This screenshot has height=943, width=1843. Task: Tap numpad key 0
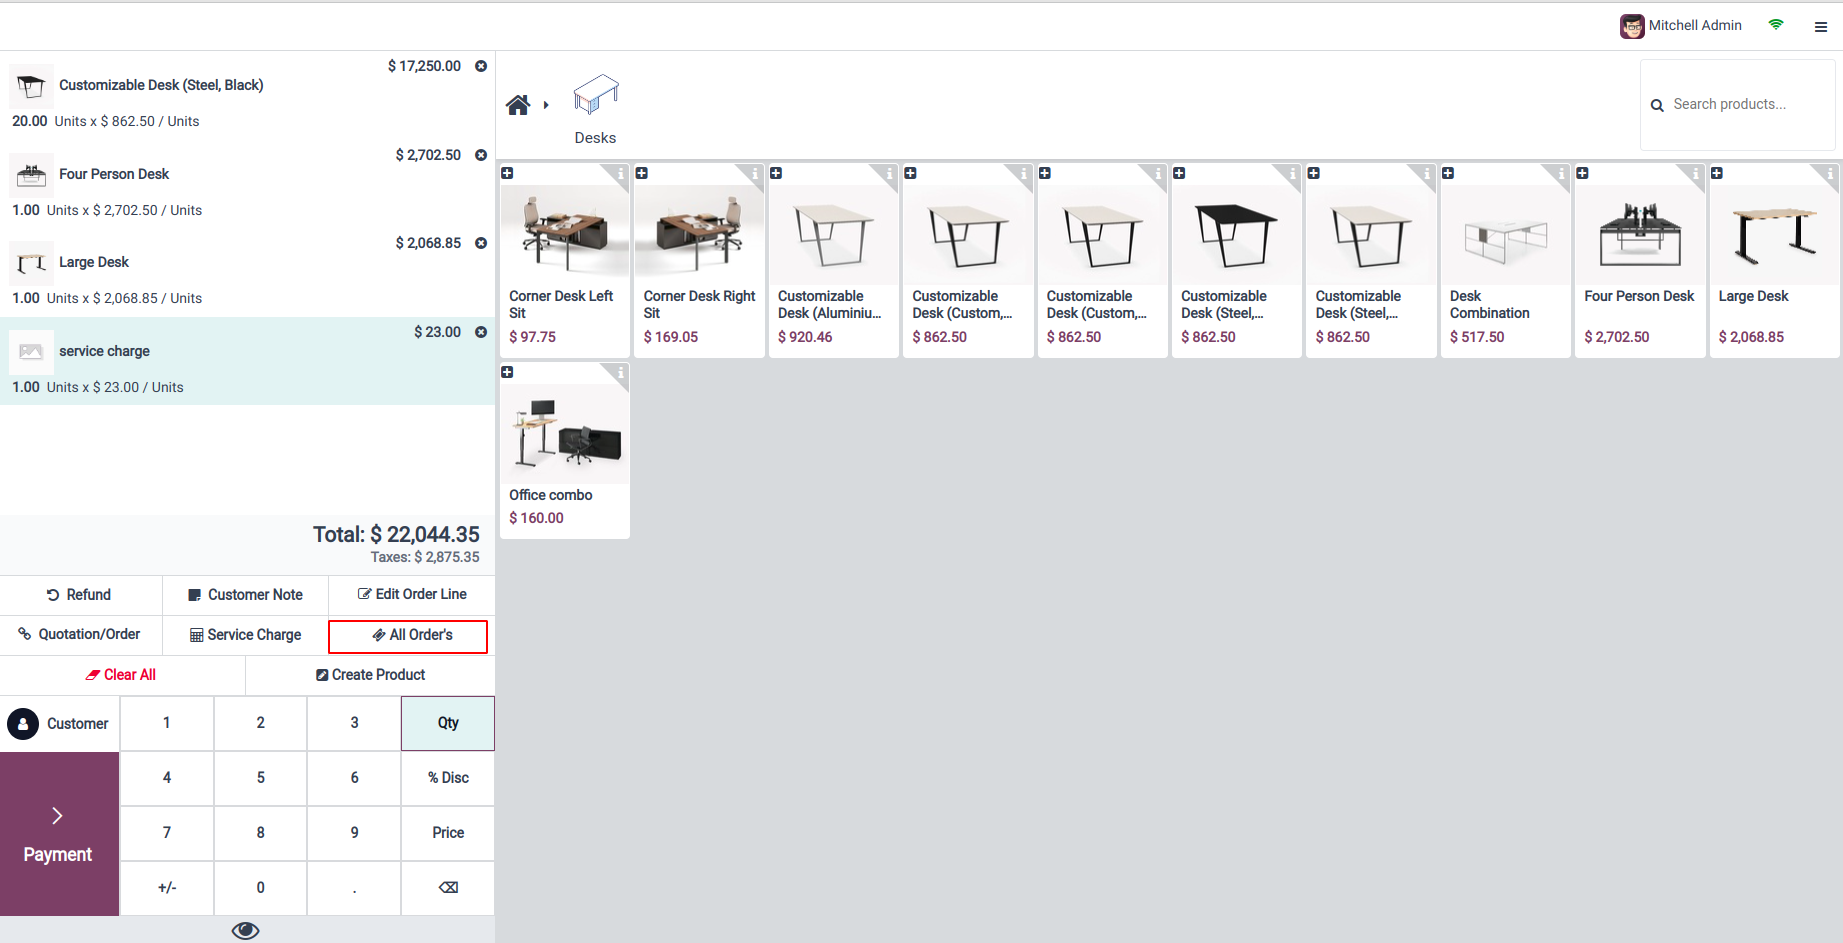coord(260,888)
